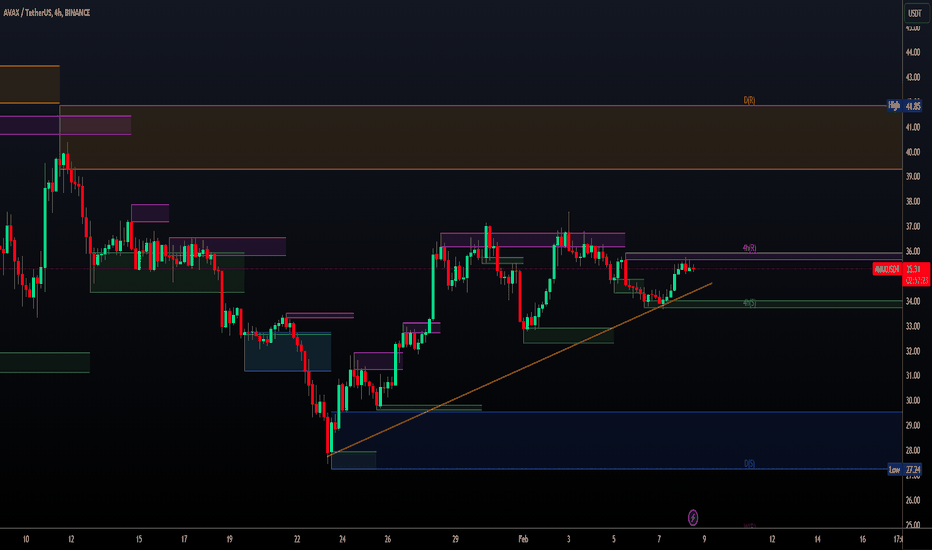Click the large blue daily support zone
This screenshot has height=550, width=932.
(x=616, y=441)
